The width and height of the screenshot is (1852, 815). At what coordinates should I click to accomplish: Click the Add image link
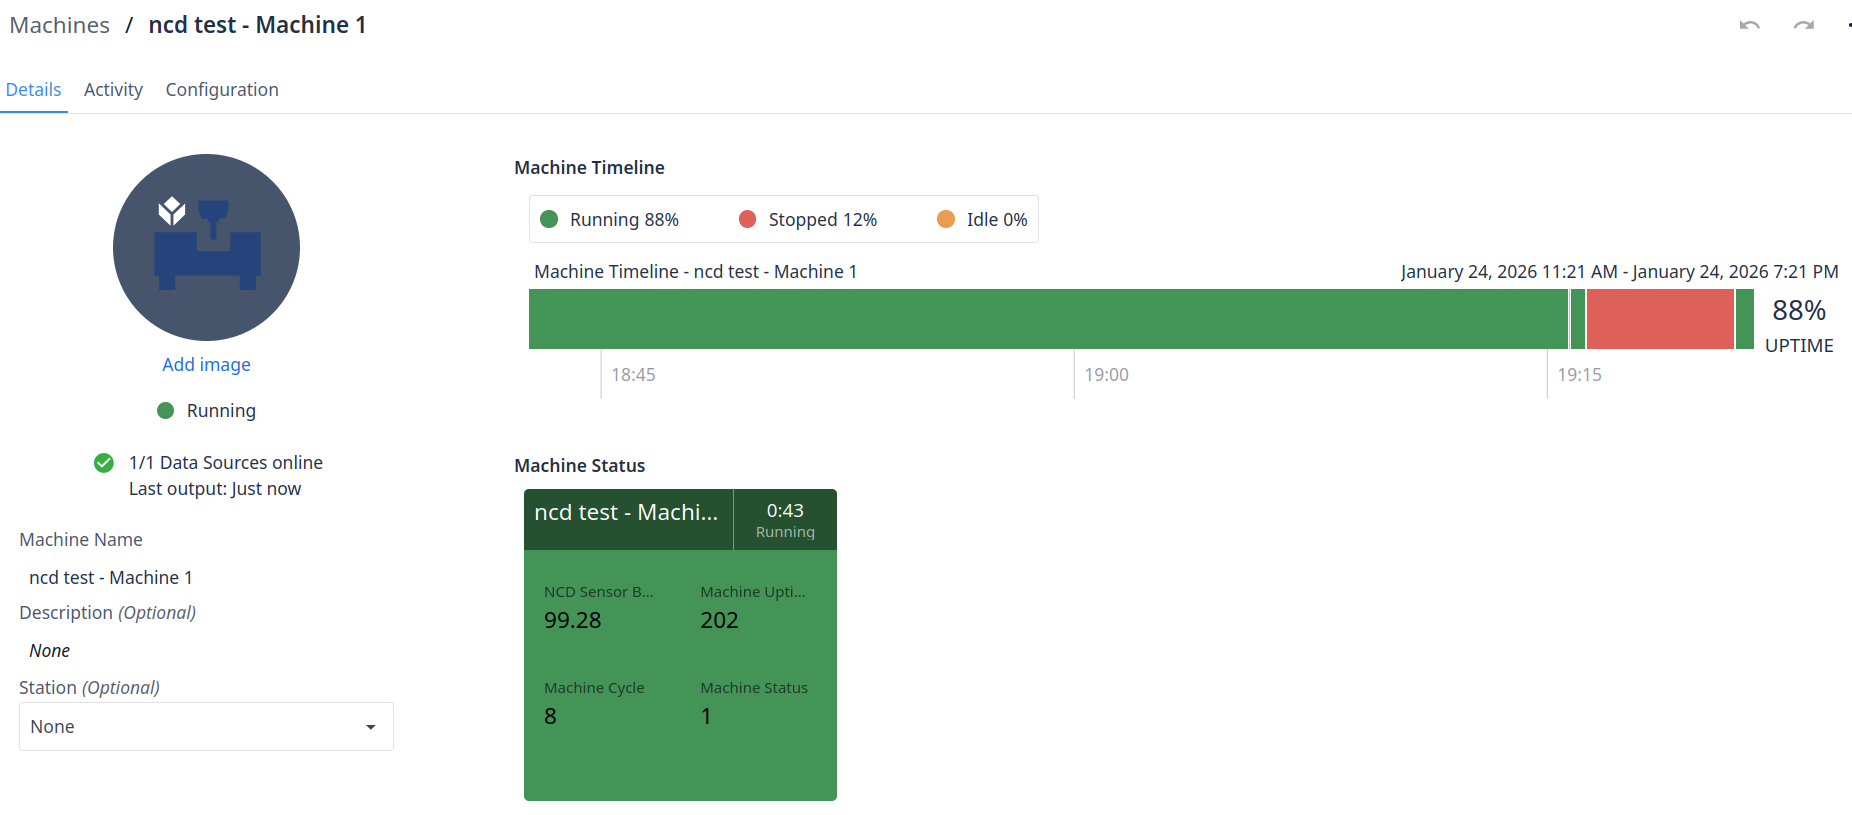(x=206, y=365)
